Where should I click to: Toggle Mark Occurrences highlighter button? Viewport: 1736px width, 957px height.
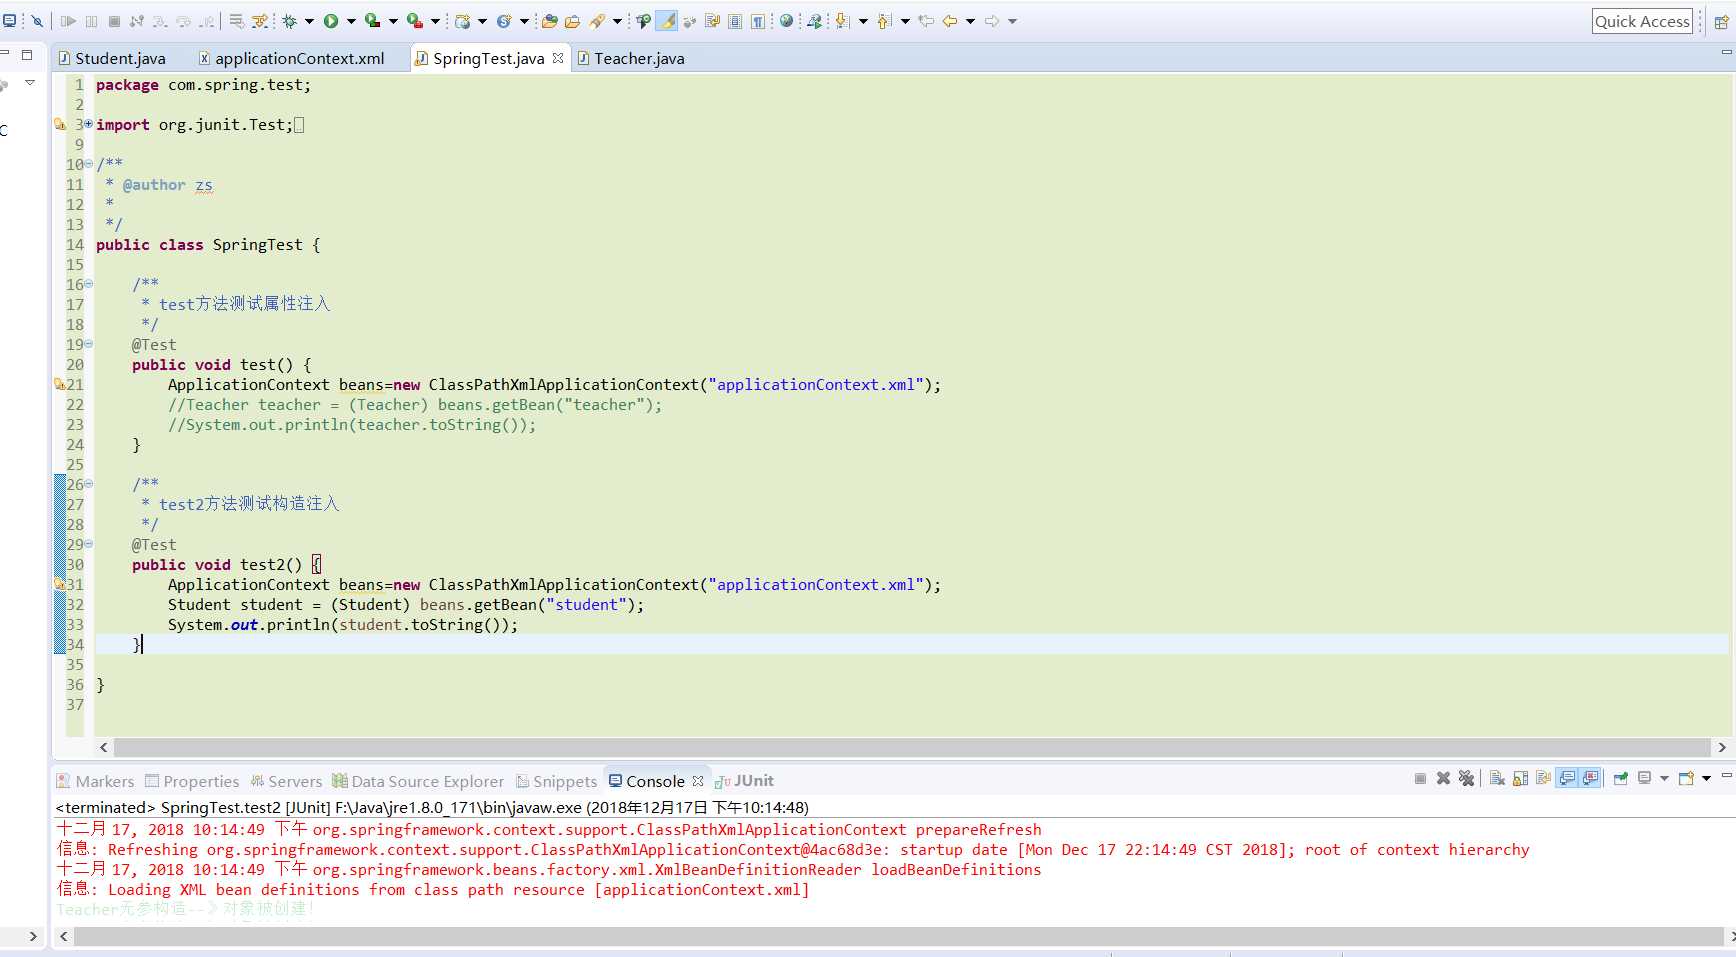click(x=666, y=21)
